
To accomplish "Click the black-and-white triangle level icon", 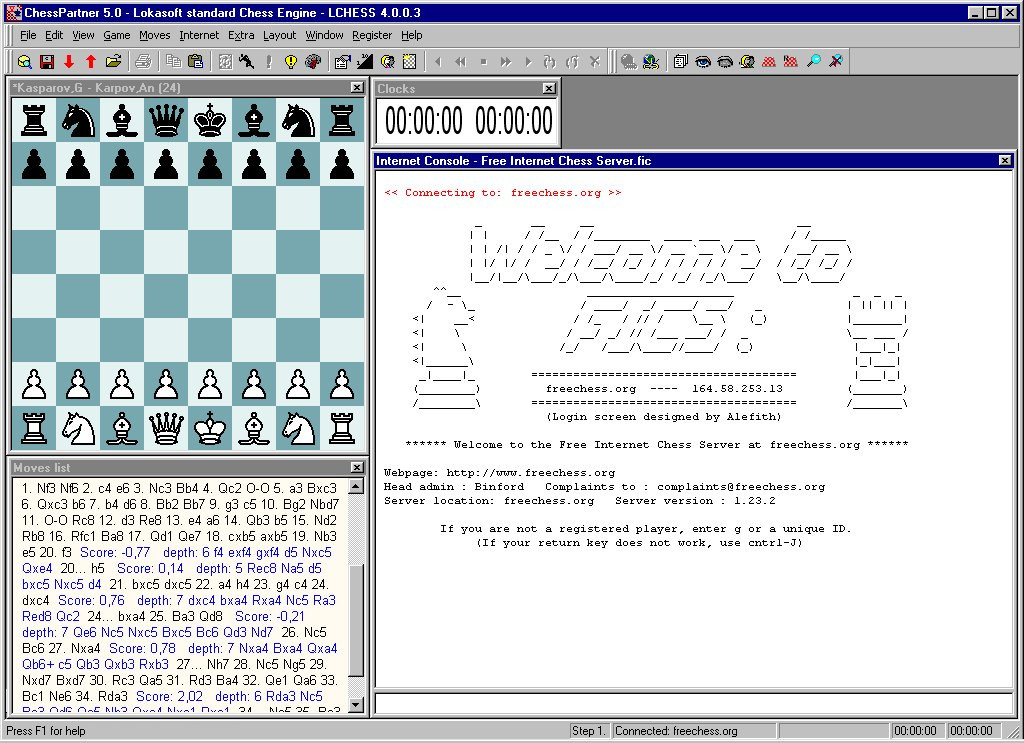I will 364,61.
